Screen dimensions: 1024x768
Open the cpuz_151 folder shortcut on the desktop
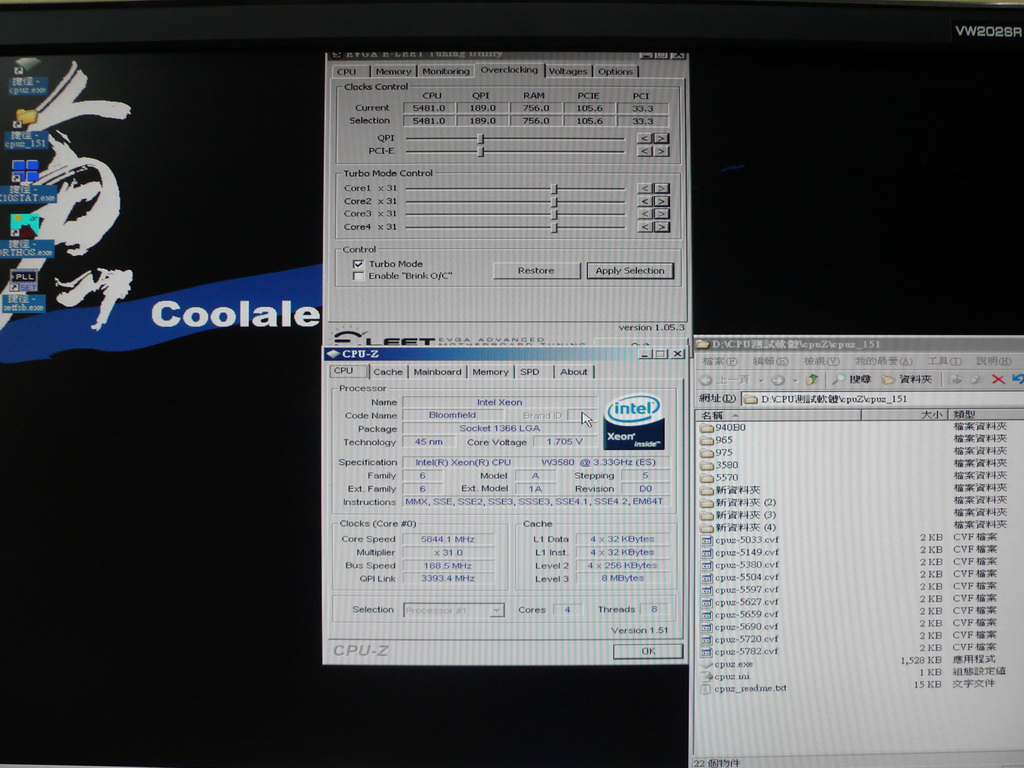[26, 131]
